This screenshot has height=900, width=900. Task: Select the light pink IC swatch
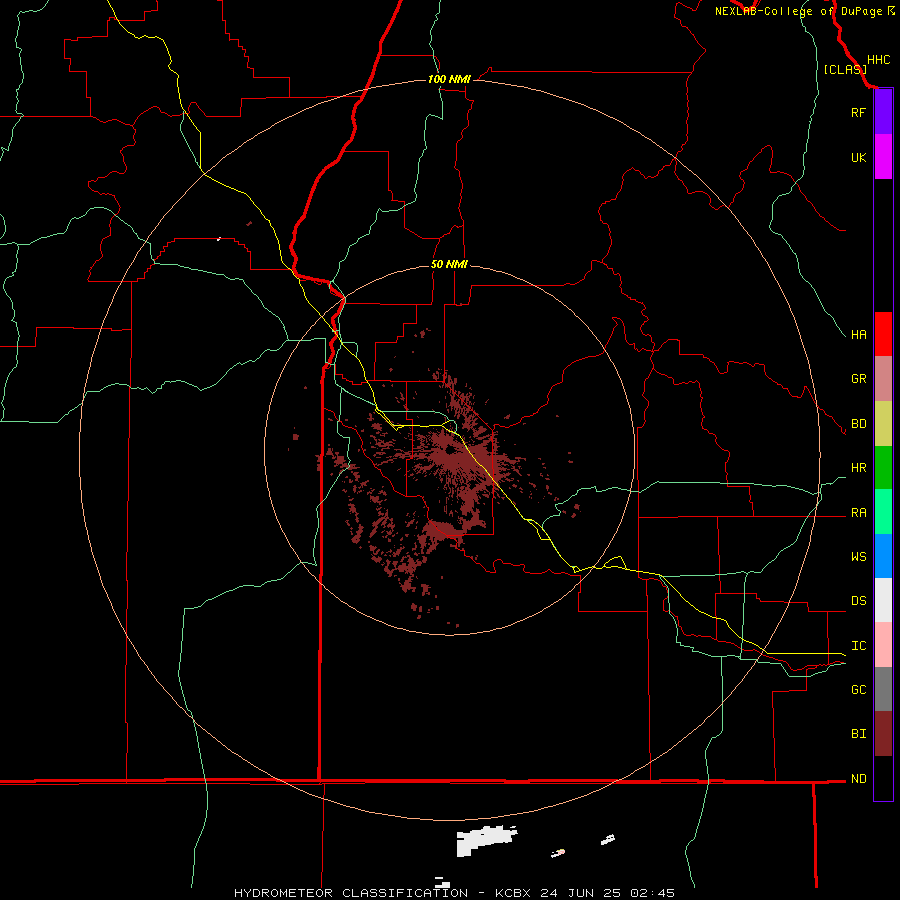point(883,645)
